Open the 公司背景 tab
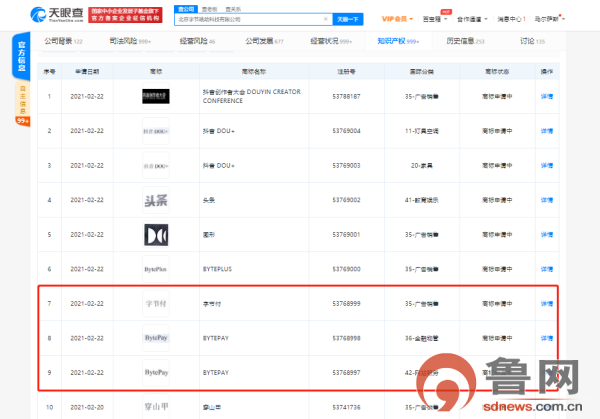 click(63, 41)
